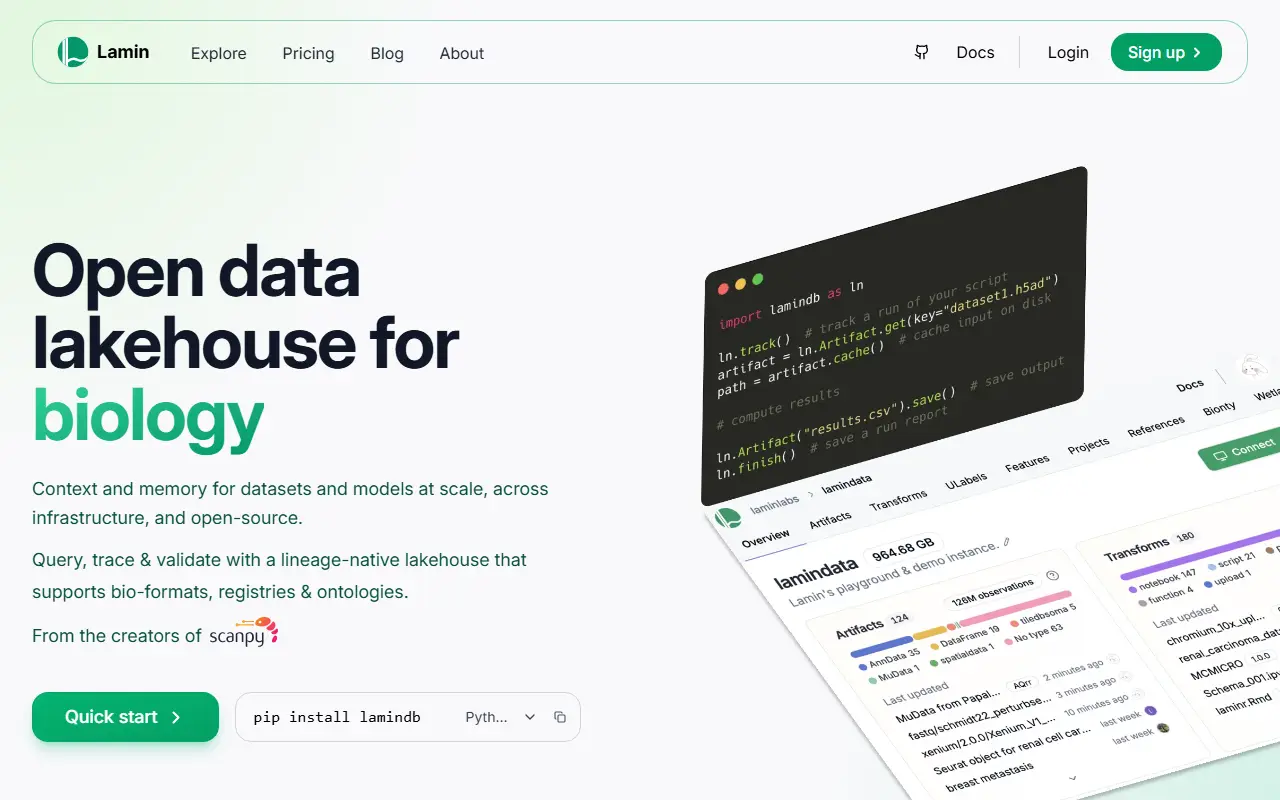Click the scanpy logo
This screenshot has width=1280, height=800.
[244, 633]
